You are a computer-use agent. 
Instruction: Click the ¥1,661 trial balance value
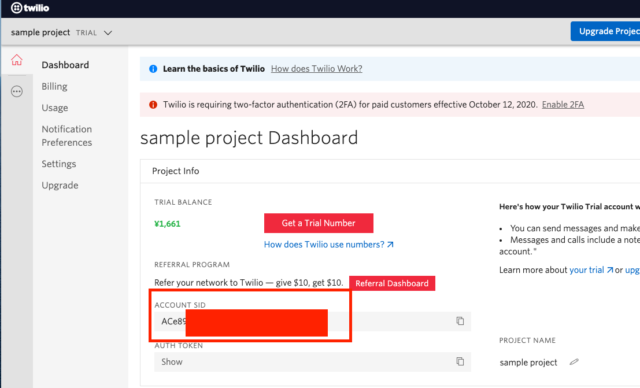167,224
